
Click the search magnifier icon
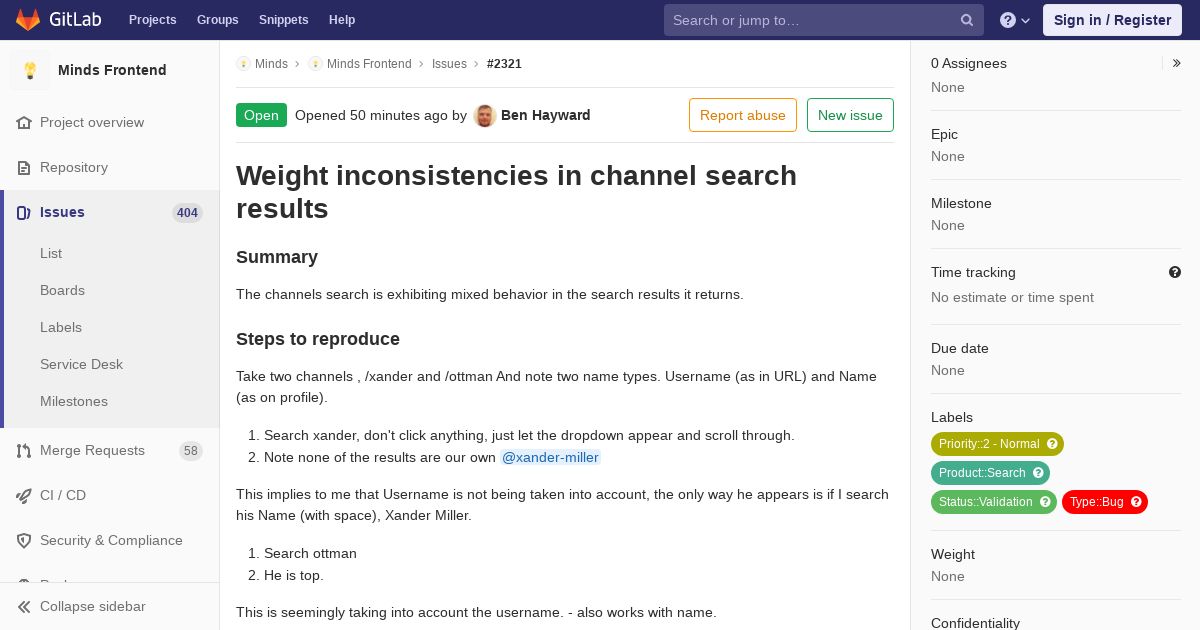967,20
